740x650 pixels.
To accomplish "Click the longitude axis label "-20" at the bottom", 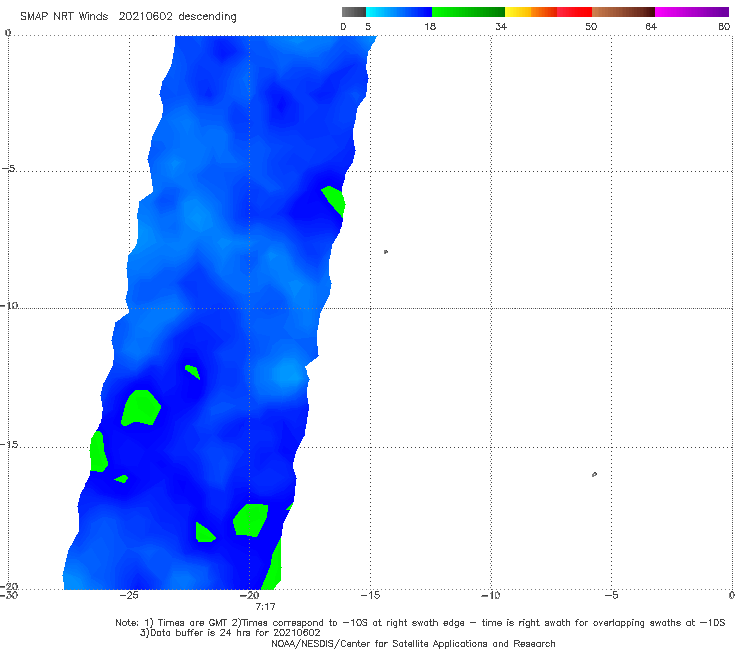I will (249, 596).
